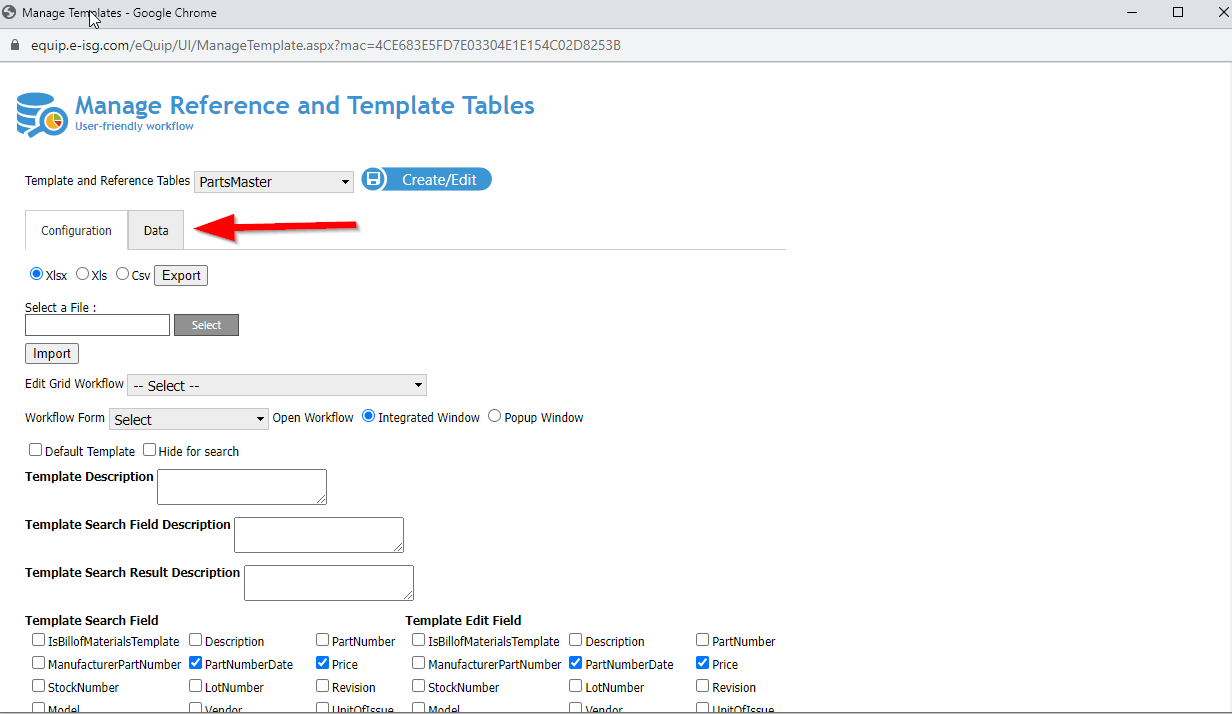Check Description under Template Search Field
The image size is (1232, 714).
click(195, 640)
